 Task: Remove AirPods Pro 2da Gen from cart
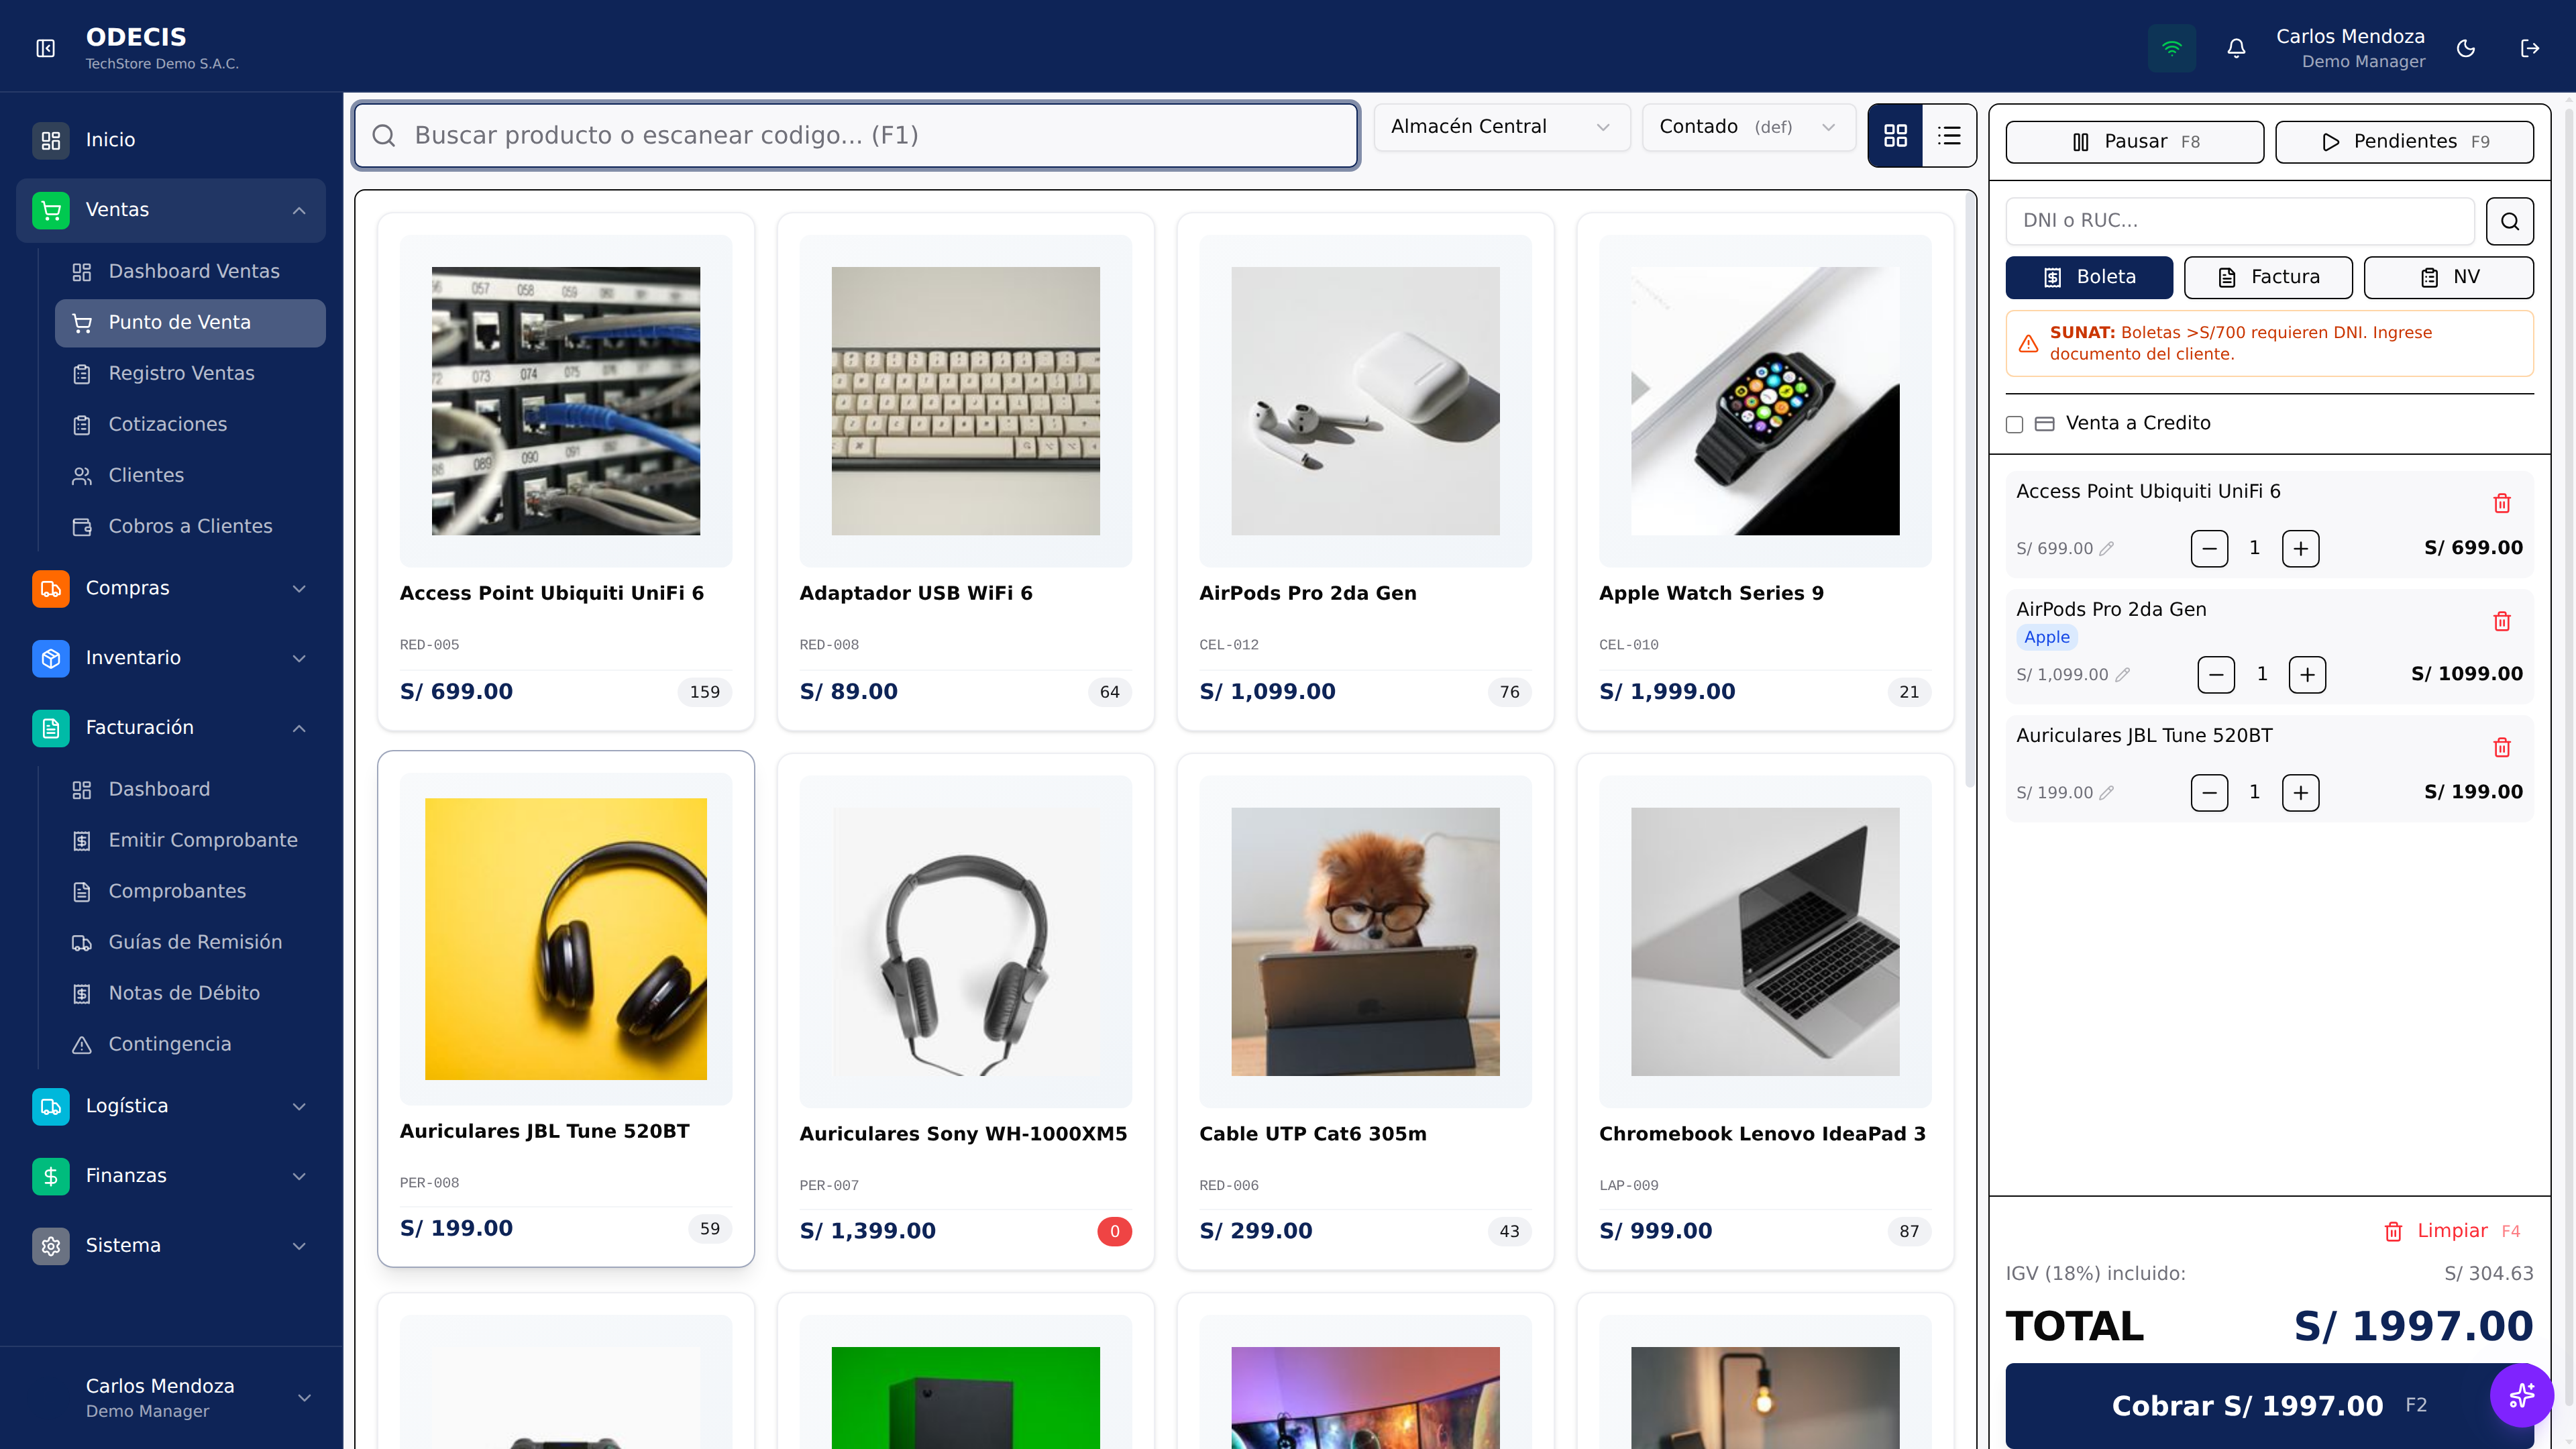[x=2502, y=621]
